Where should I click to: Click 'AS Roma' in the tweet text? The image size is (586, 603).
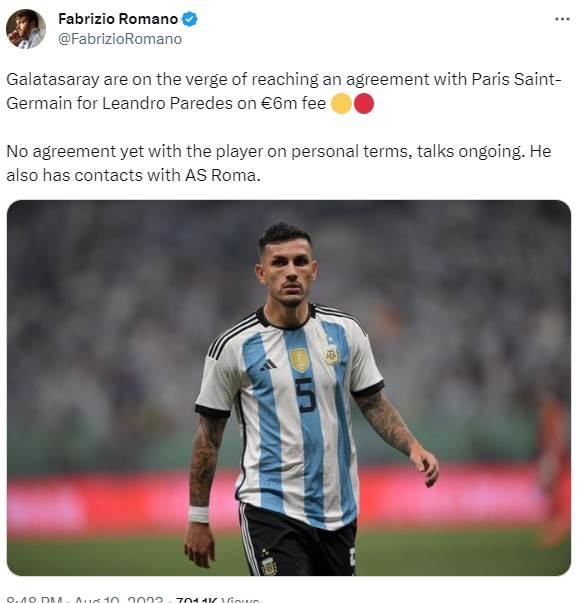[x=223, y=175]
